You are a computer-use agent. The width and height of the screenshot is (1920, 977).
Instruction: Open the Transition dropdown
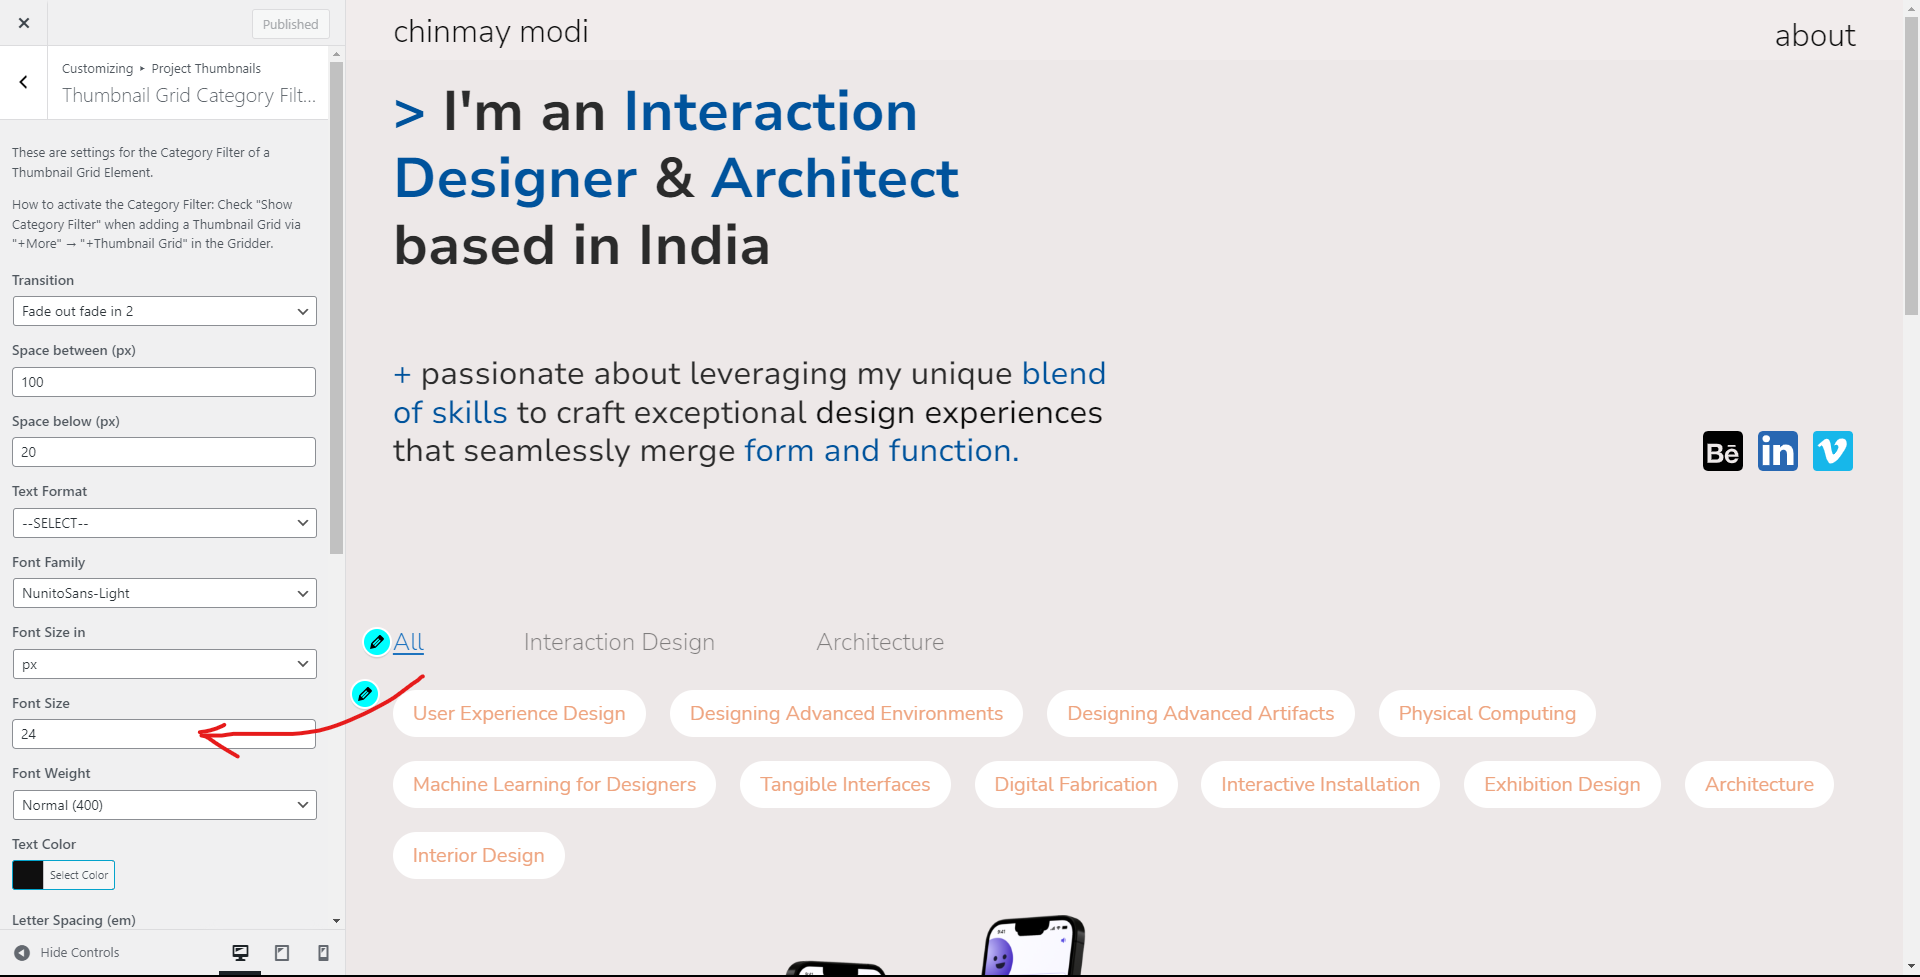pyautogui.click(x=164, y=311)
